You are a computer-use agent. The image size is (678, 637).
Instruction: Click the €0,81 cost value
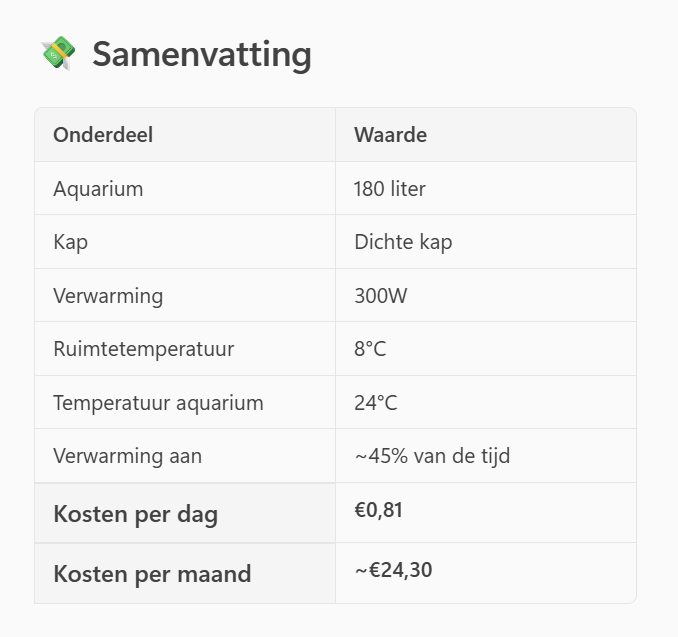point(379,511)
